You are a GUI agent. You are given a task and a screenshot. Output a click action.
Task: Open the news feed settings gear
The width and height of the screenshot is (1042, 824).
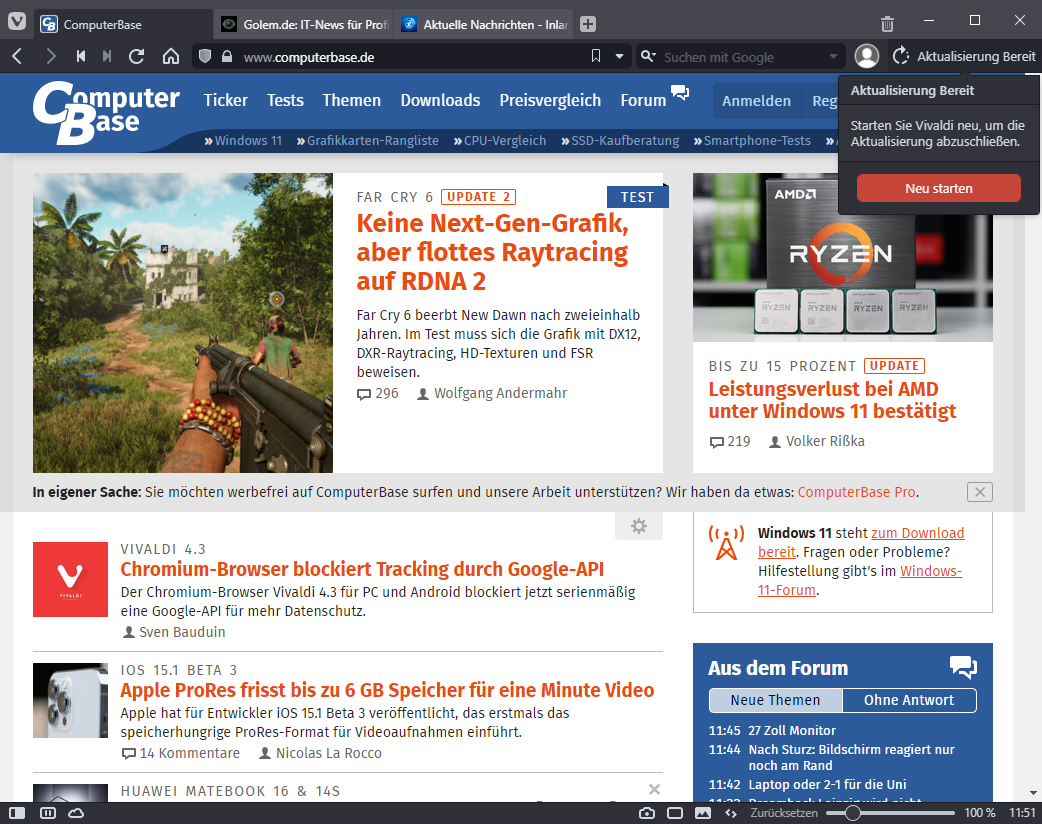pyautogui.click(x=639, y=526)
